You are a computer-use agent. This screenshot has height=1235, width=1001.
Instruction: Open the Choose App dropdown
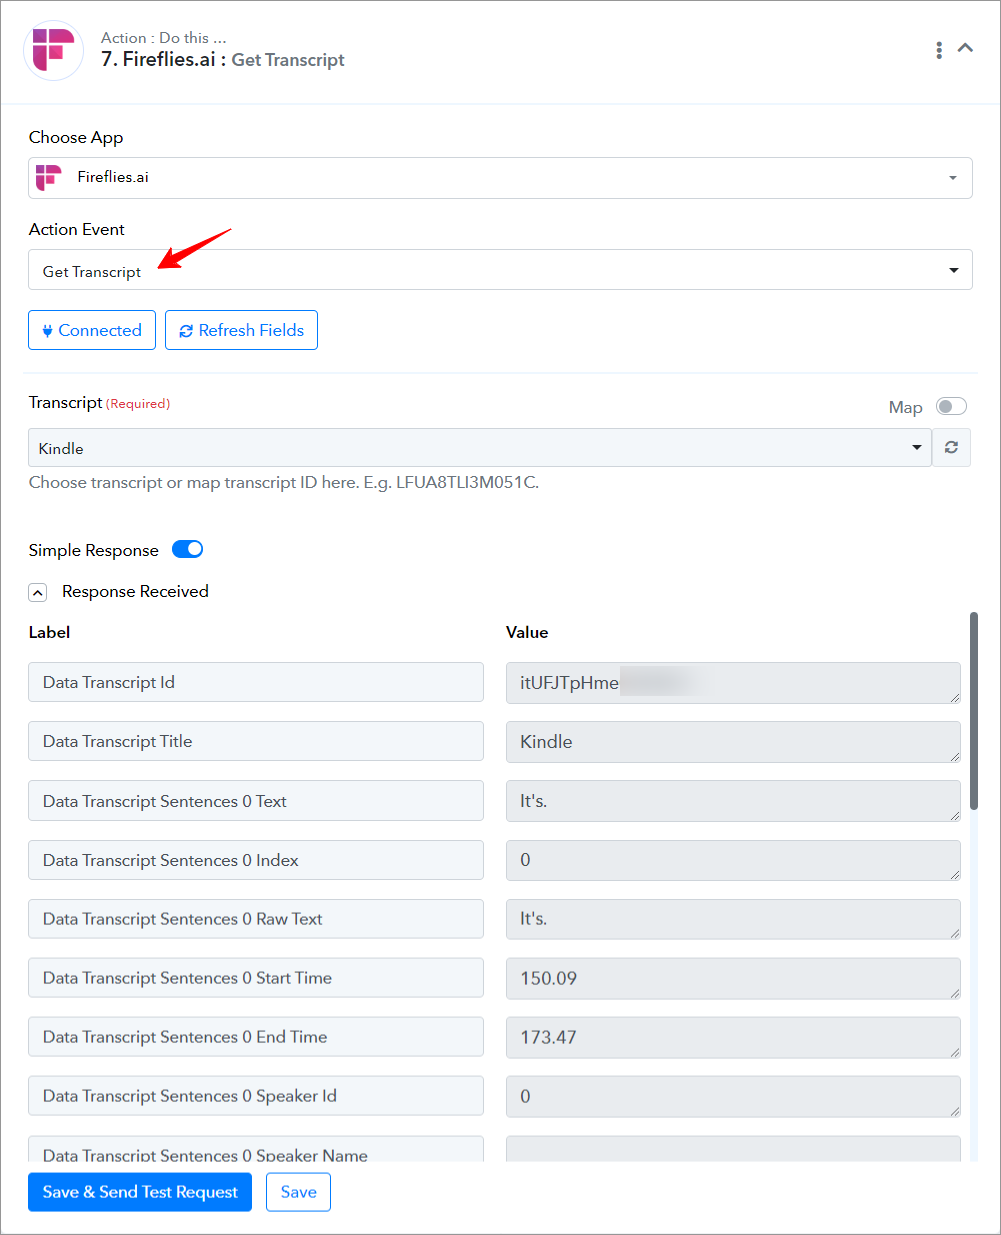(500, 178)
